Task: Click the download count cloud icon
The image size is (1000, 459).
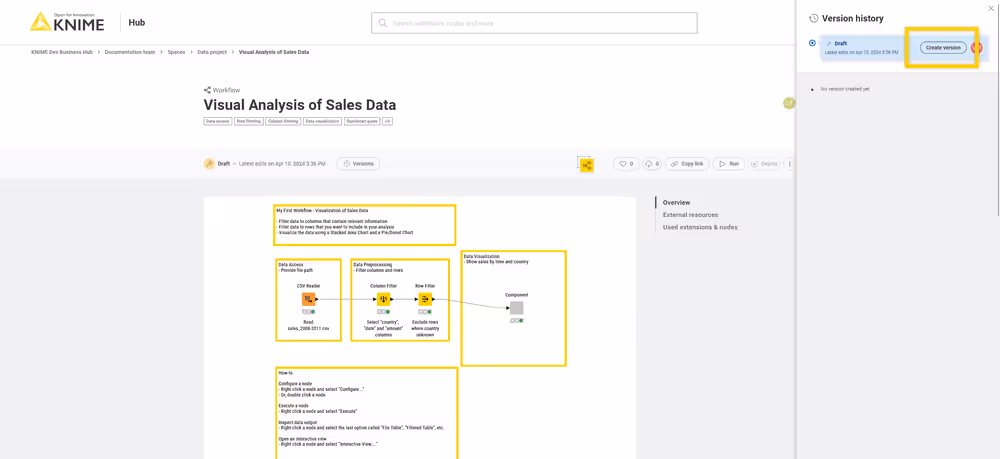Action: coord(652,164)
